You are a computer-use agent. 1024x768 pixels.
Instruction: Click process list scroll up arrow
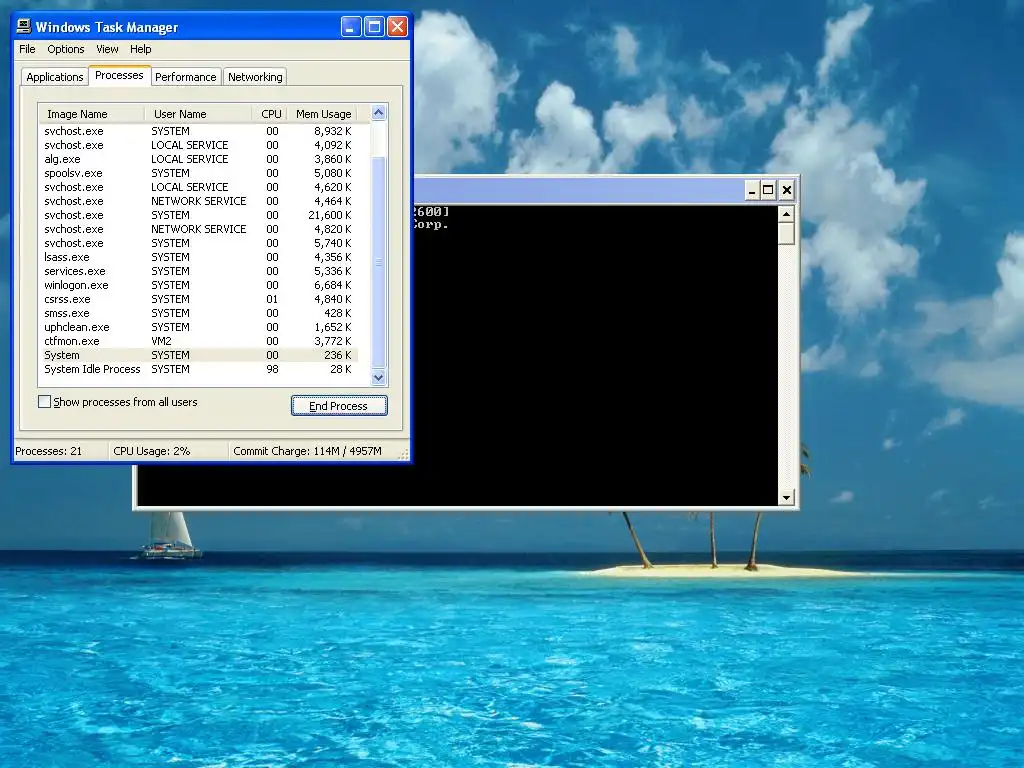tap(379, 113)
